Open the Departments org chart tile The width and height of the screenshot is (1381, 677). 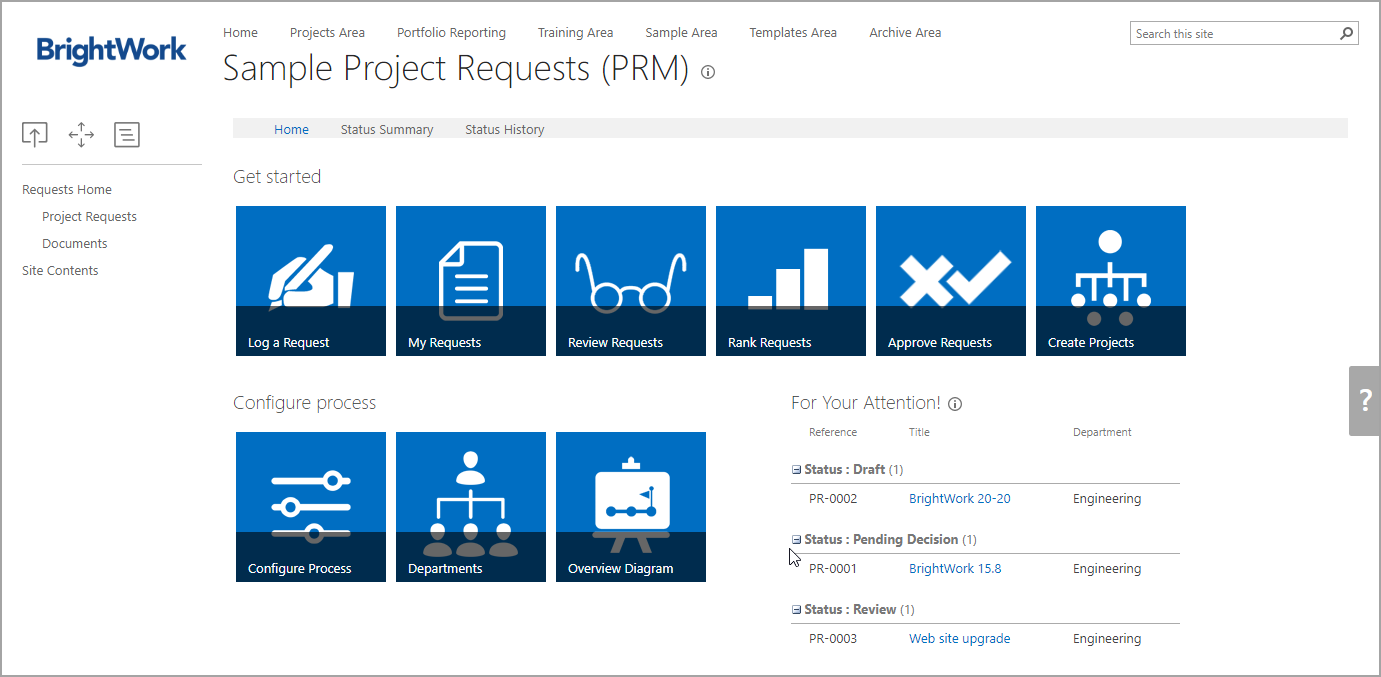pyautogui.click(x=470, y=507)
